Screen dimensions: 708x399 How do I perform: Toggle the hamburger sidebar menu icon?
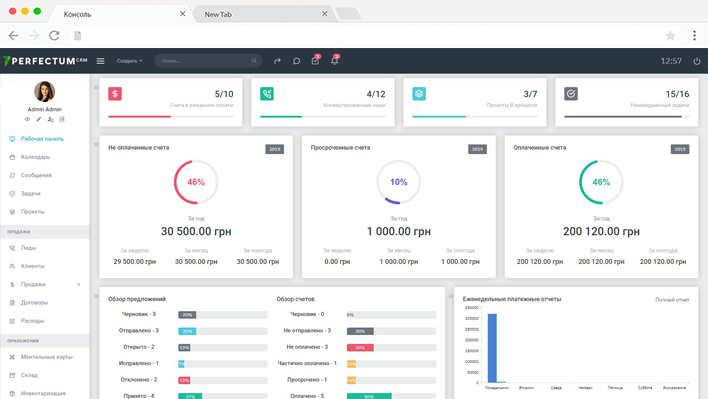pyautogui.click(x=100, y=61)
